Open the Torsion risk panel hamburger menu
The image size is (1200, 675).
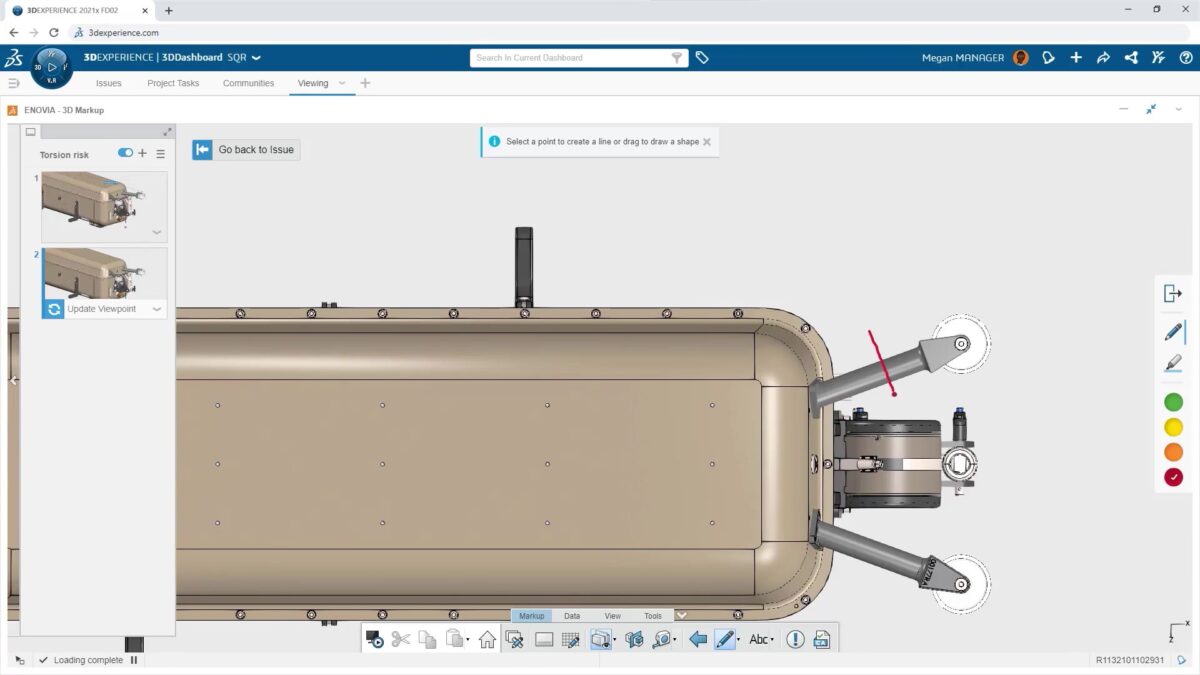pyautogui.click(x=160, y=154)
